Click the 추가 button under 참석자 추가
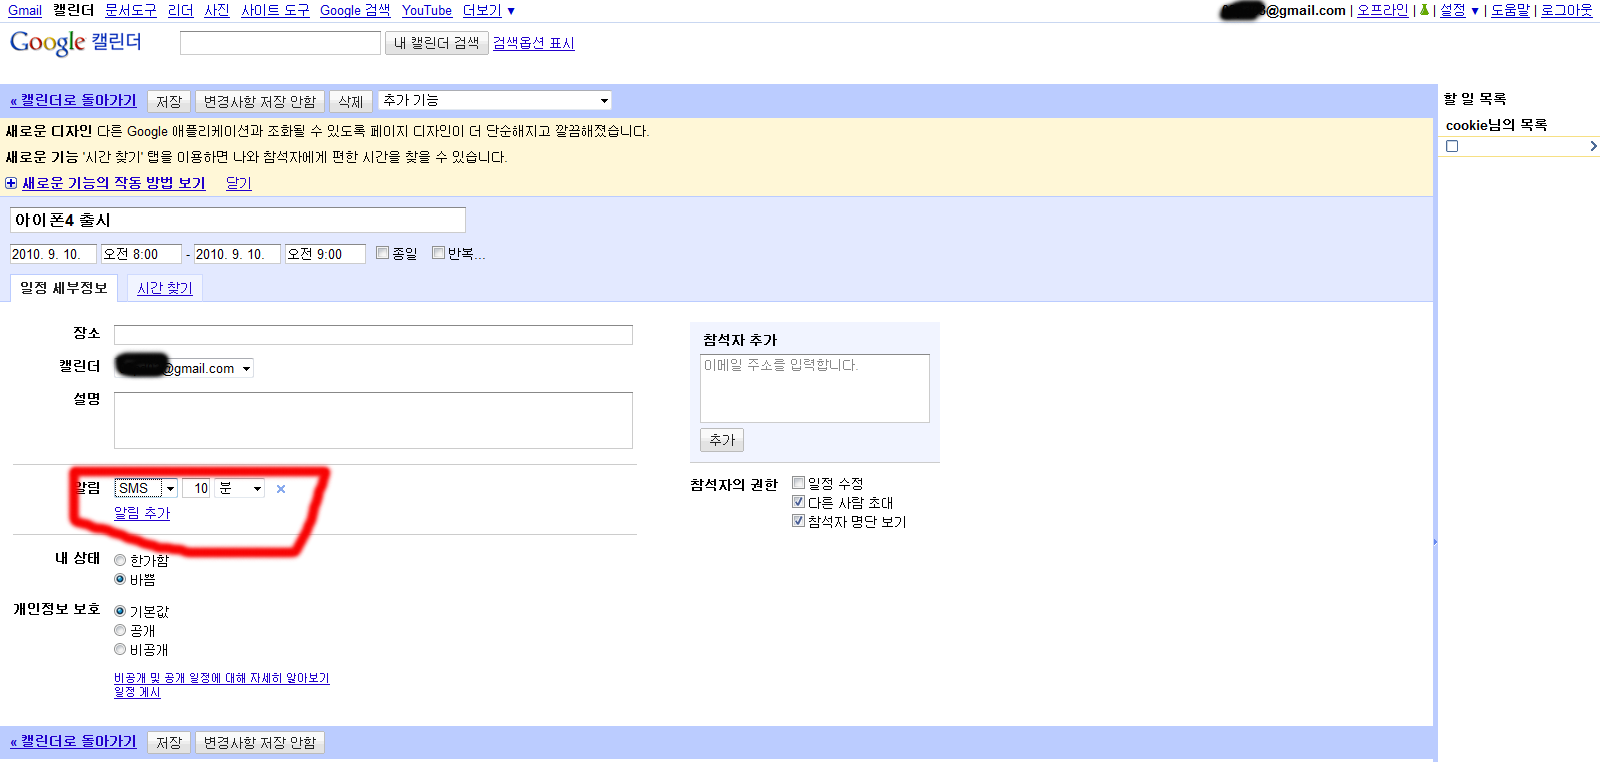The image size is (1600, 762). coord(722,440)
